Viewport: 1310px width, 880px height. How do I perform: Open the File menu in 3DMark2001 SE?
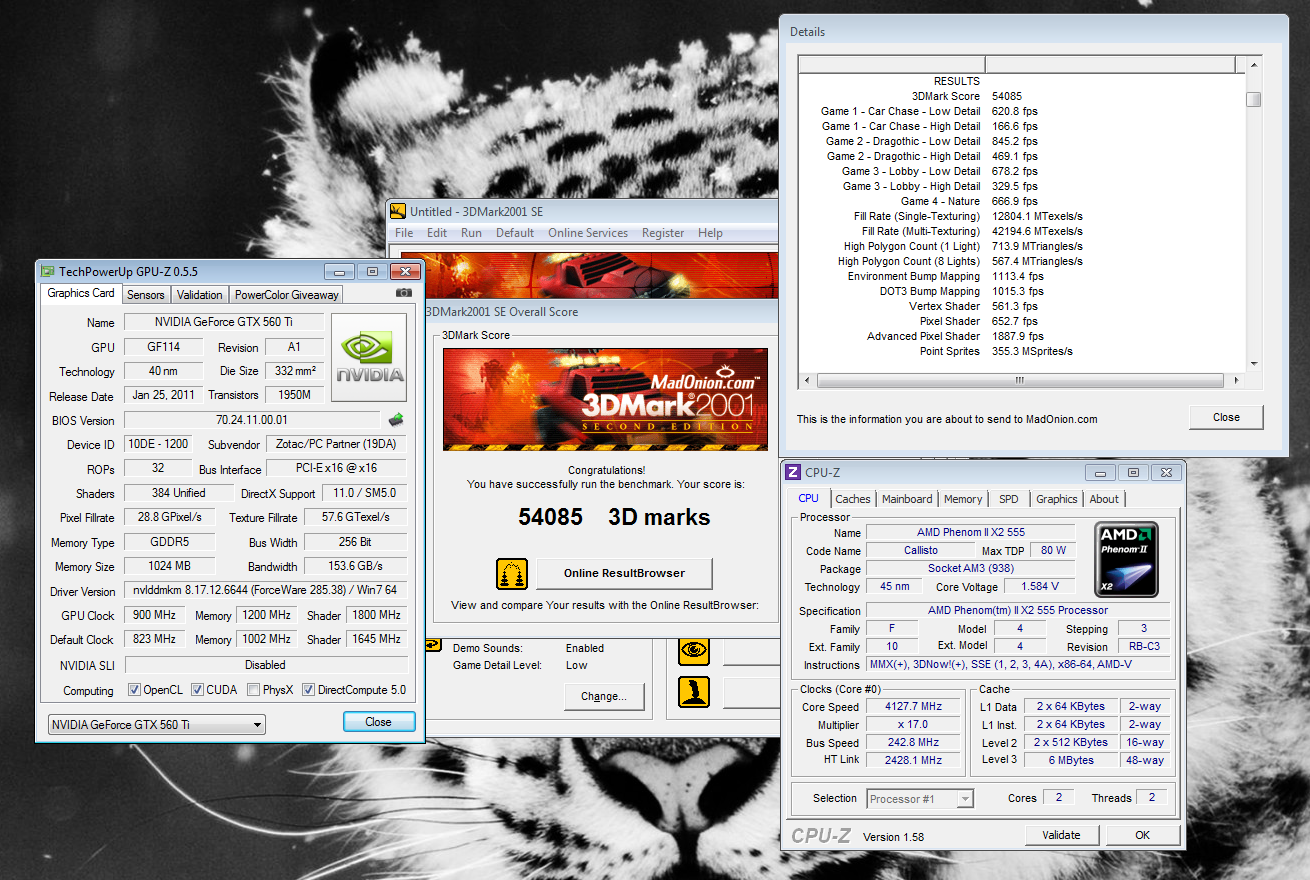tap(404, 233)
